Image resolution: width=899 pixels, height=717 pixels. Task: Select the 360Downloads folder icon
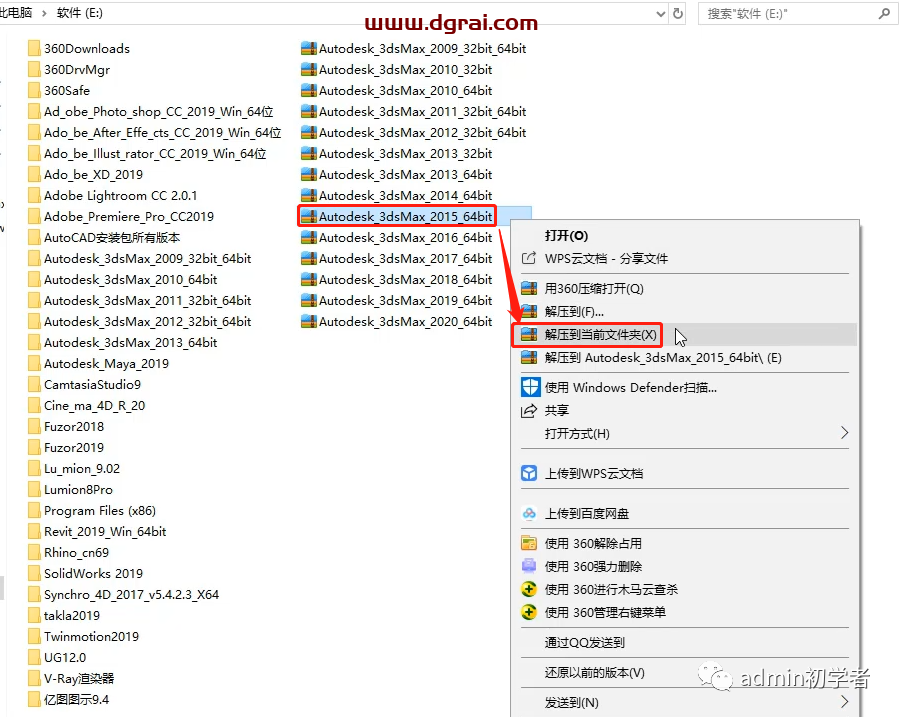point(34,48)
